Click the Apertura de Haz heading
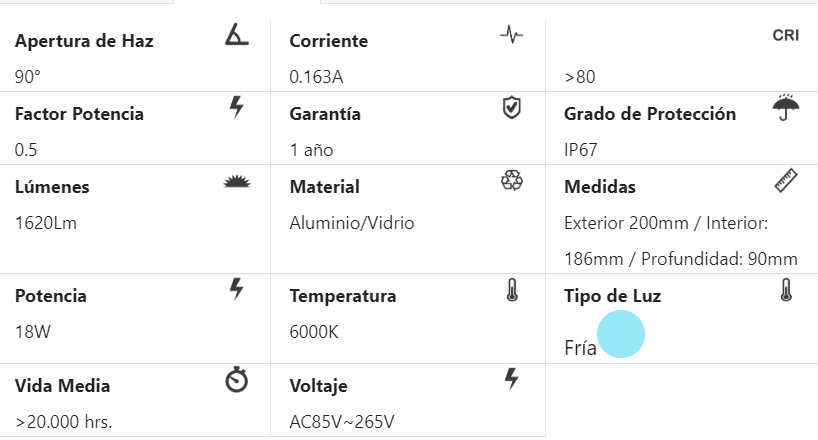This screenshot has width=818, height=440. pos(84,42)
